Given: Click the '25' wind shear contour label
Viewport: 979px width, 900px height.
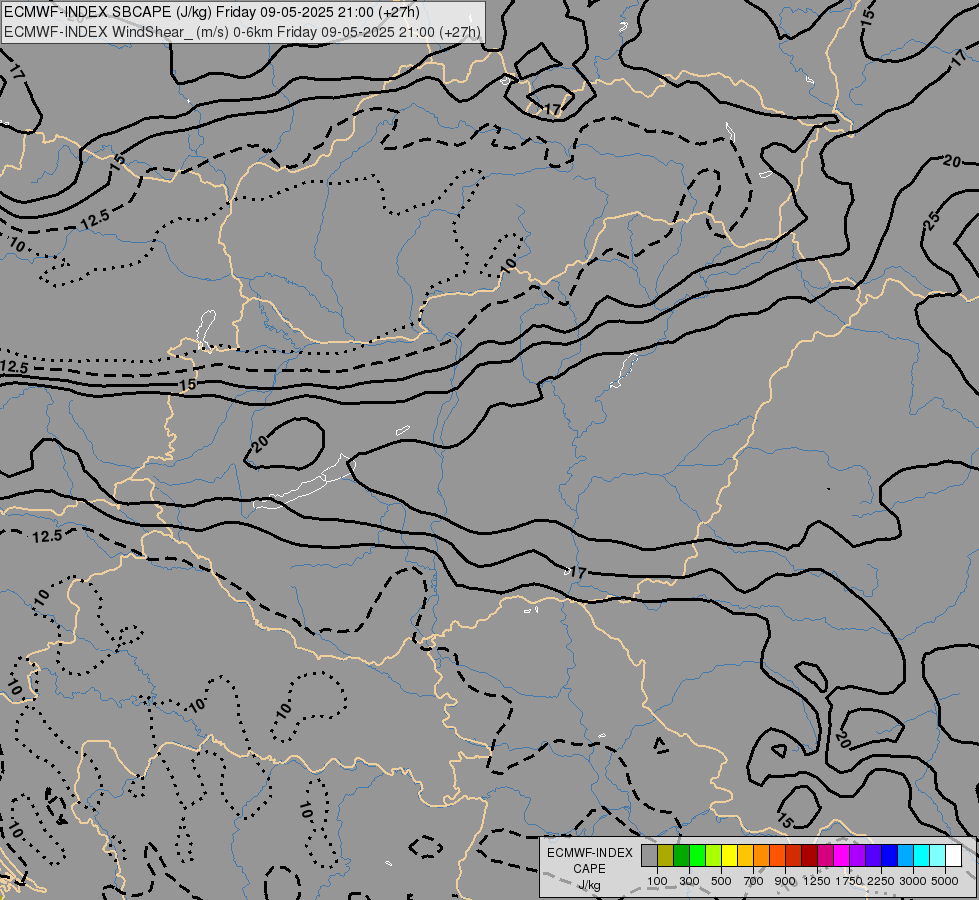Looking at the screenshot, I should coord(932,220).
